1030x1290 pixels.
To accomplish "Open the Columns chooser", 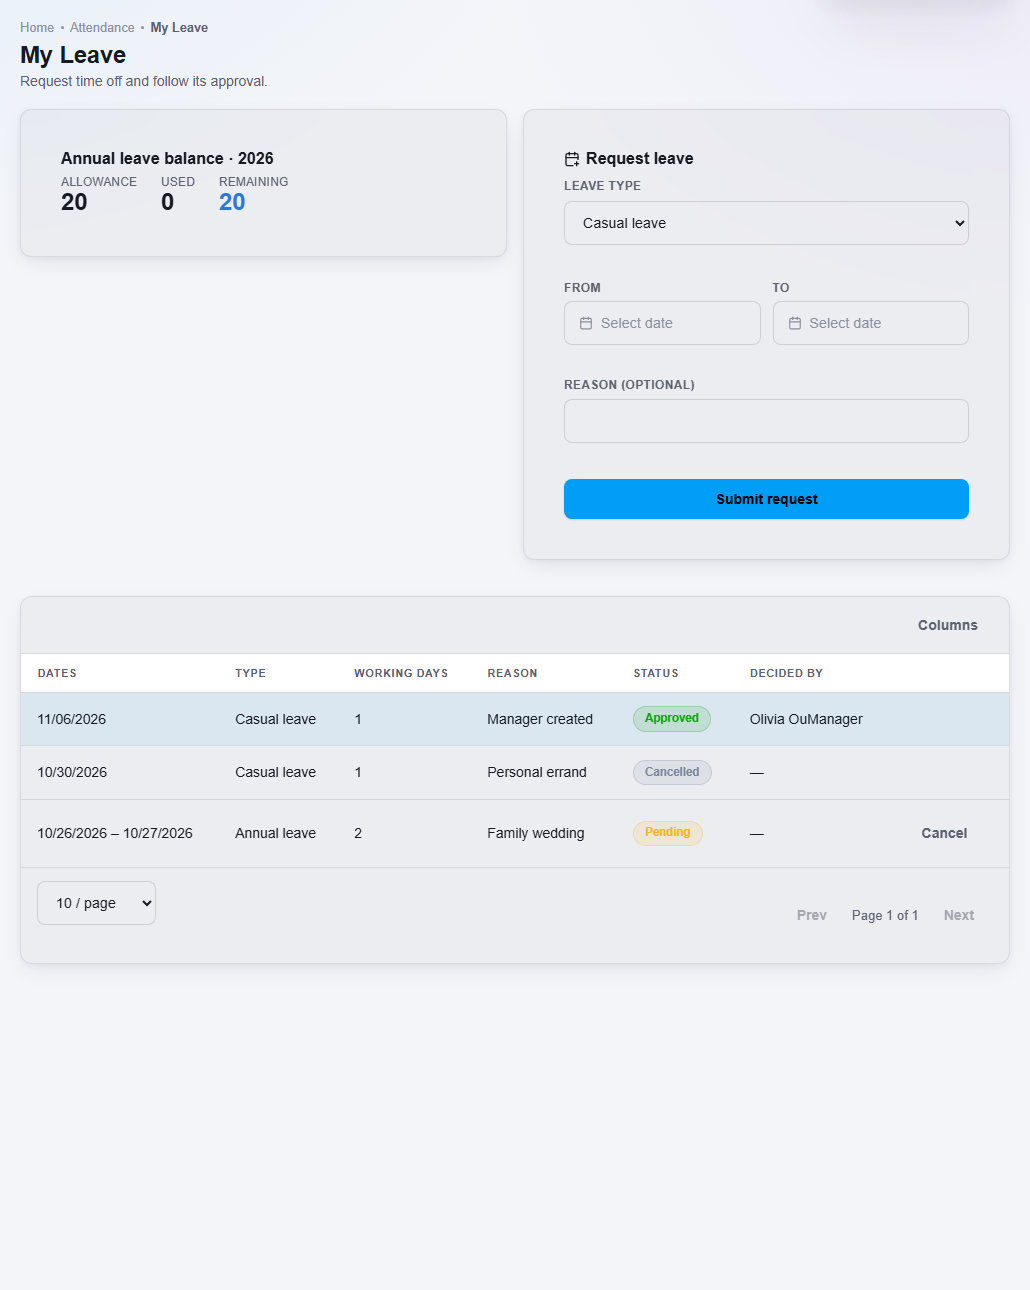I will (x=948, y=625).
